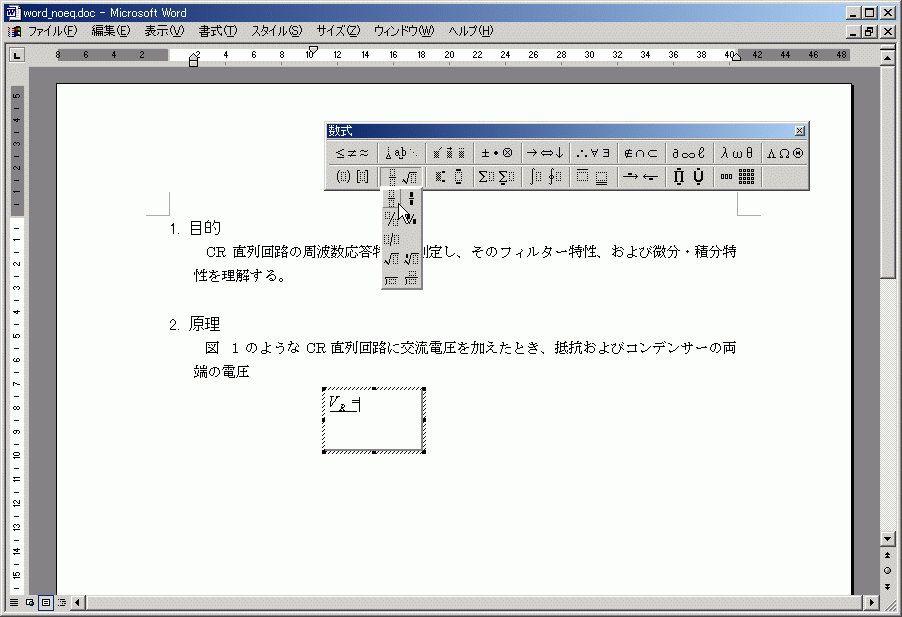Close the 数式 floating toolbar
Image resolution: width=902 pixels, height=617 pixels.
pyautogui.click(x=799, y=131)
